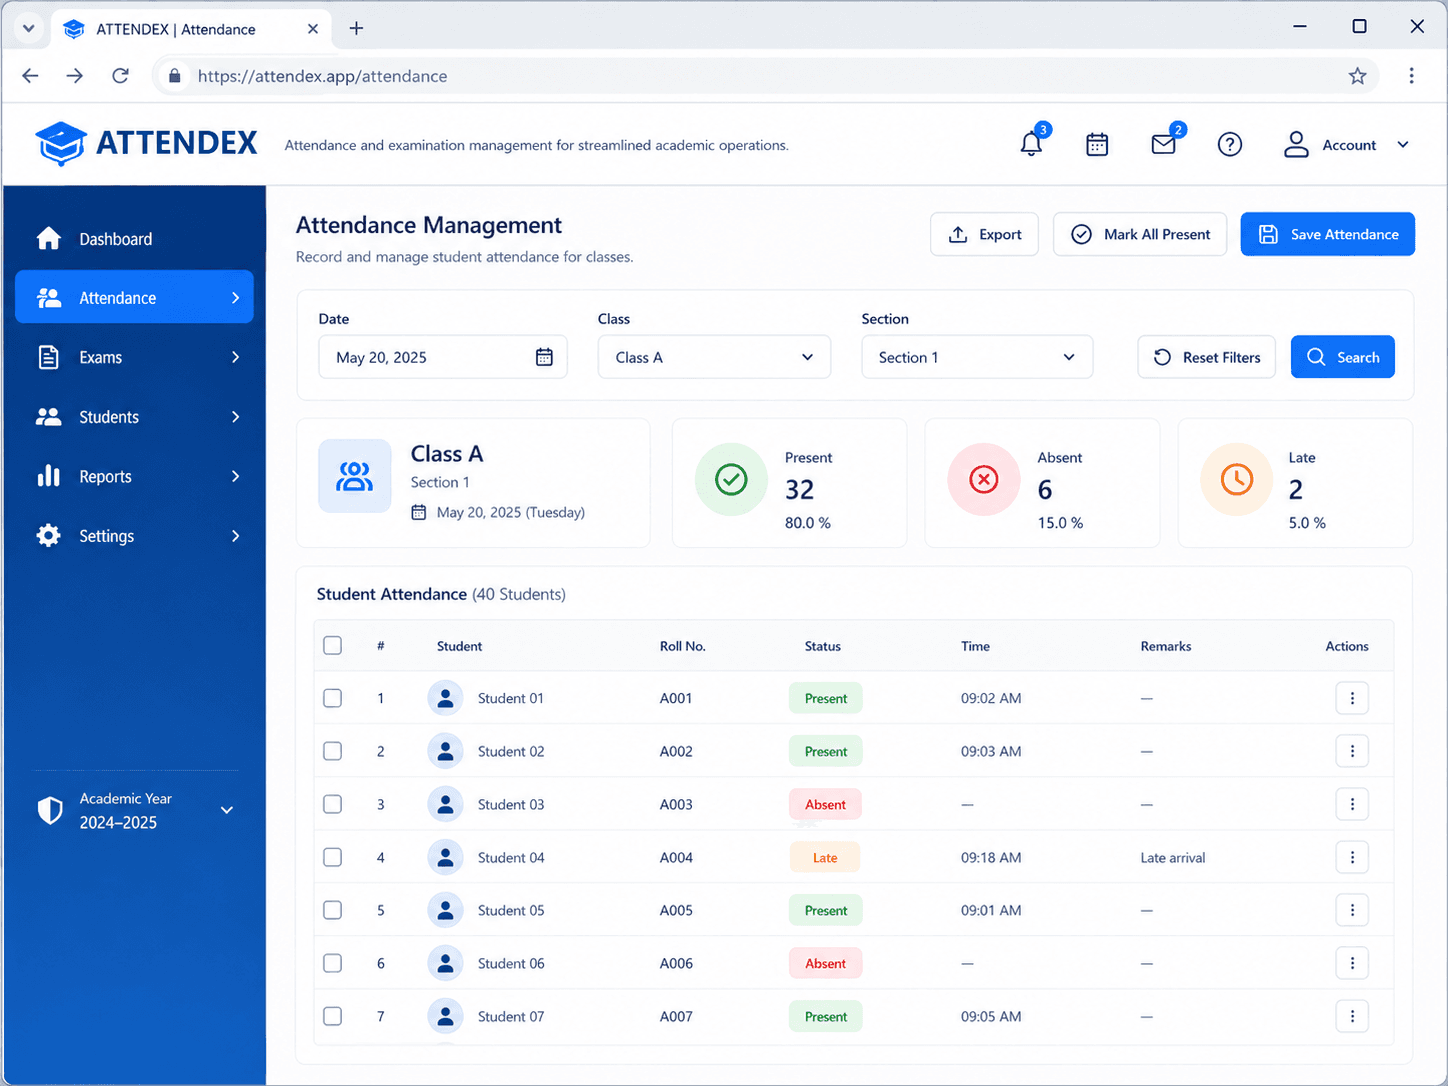This screenshot has height=1086, width=1448.
Task: Open Students in the sidebar
Action: pos(134,417)
